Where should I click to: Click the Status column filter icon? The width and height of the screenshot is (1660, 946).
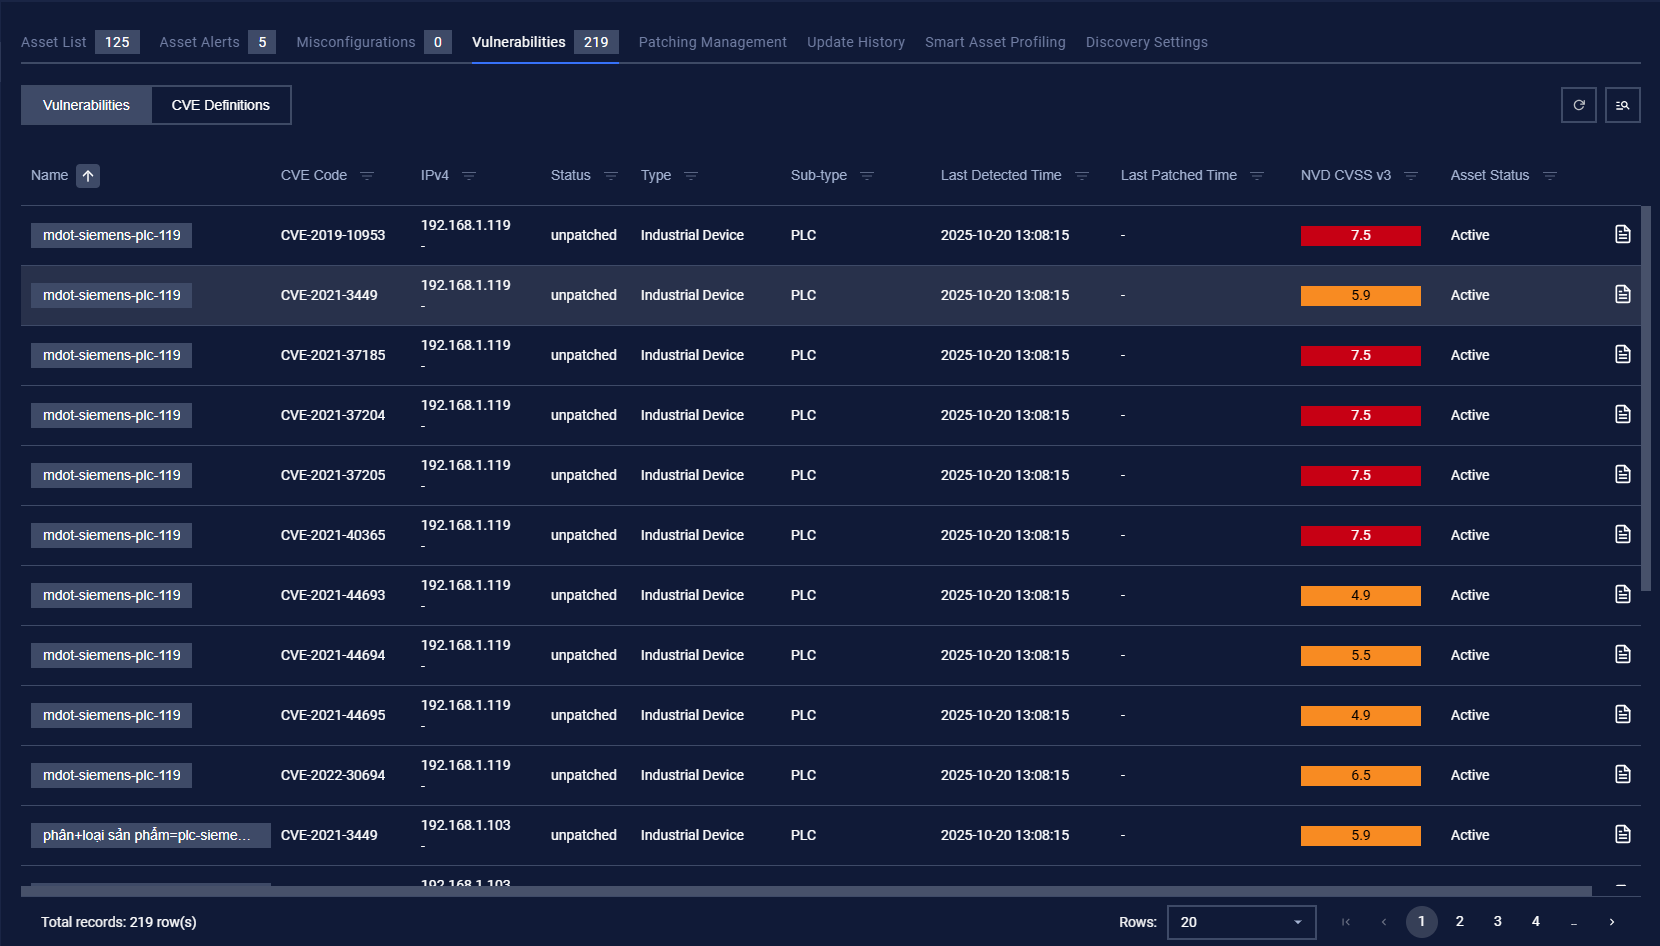(611, 176)
